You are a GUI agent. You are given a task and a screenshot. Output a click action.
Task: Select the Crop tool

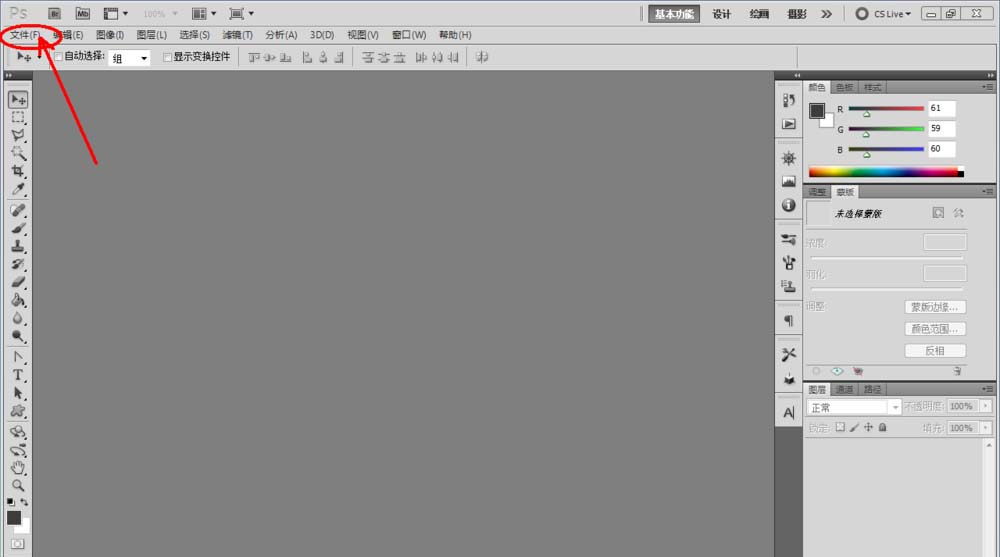click(x=18, y=171)
